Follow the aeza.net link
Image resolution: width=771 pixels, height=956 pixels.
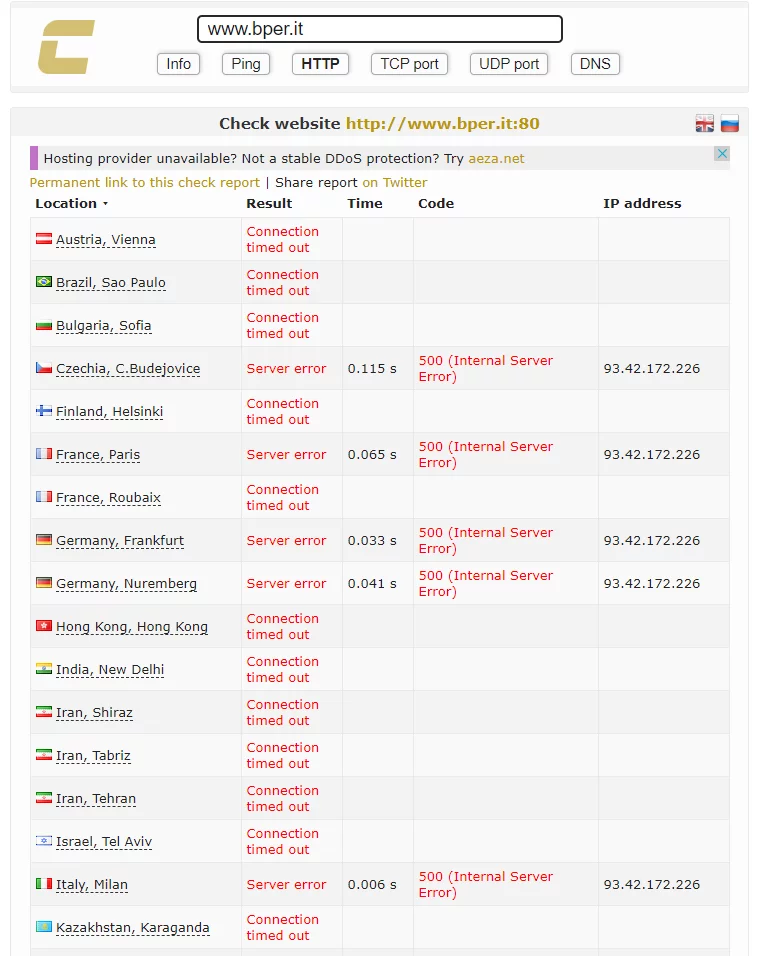496,158
